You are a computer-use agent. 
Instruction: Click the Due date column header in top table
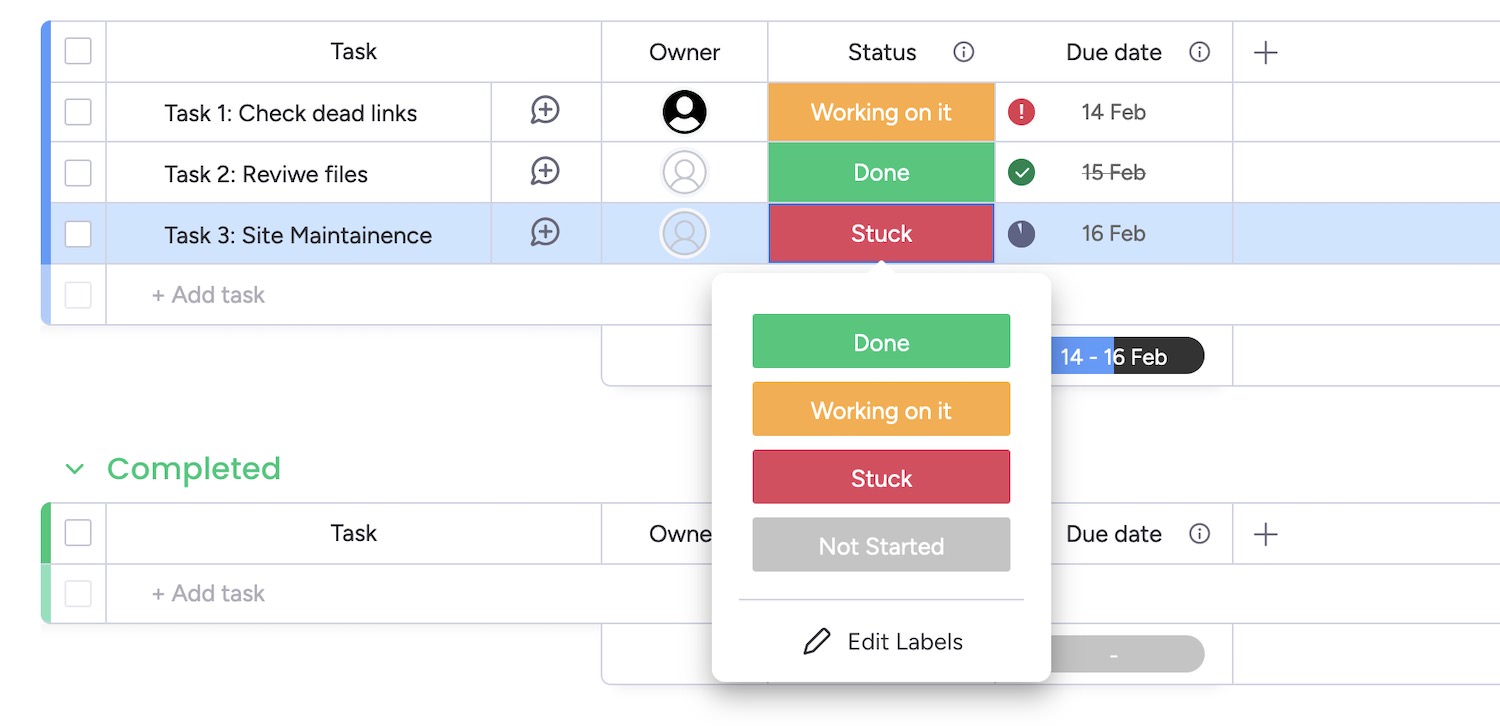click(1114, 52)
